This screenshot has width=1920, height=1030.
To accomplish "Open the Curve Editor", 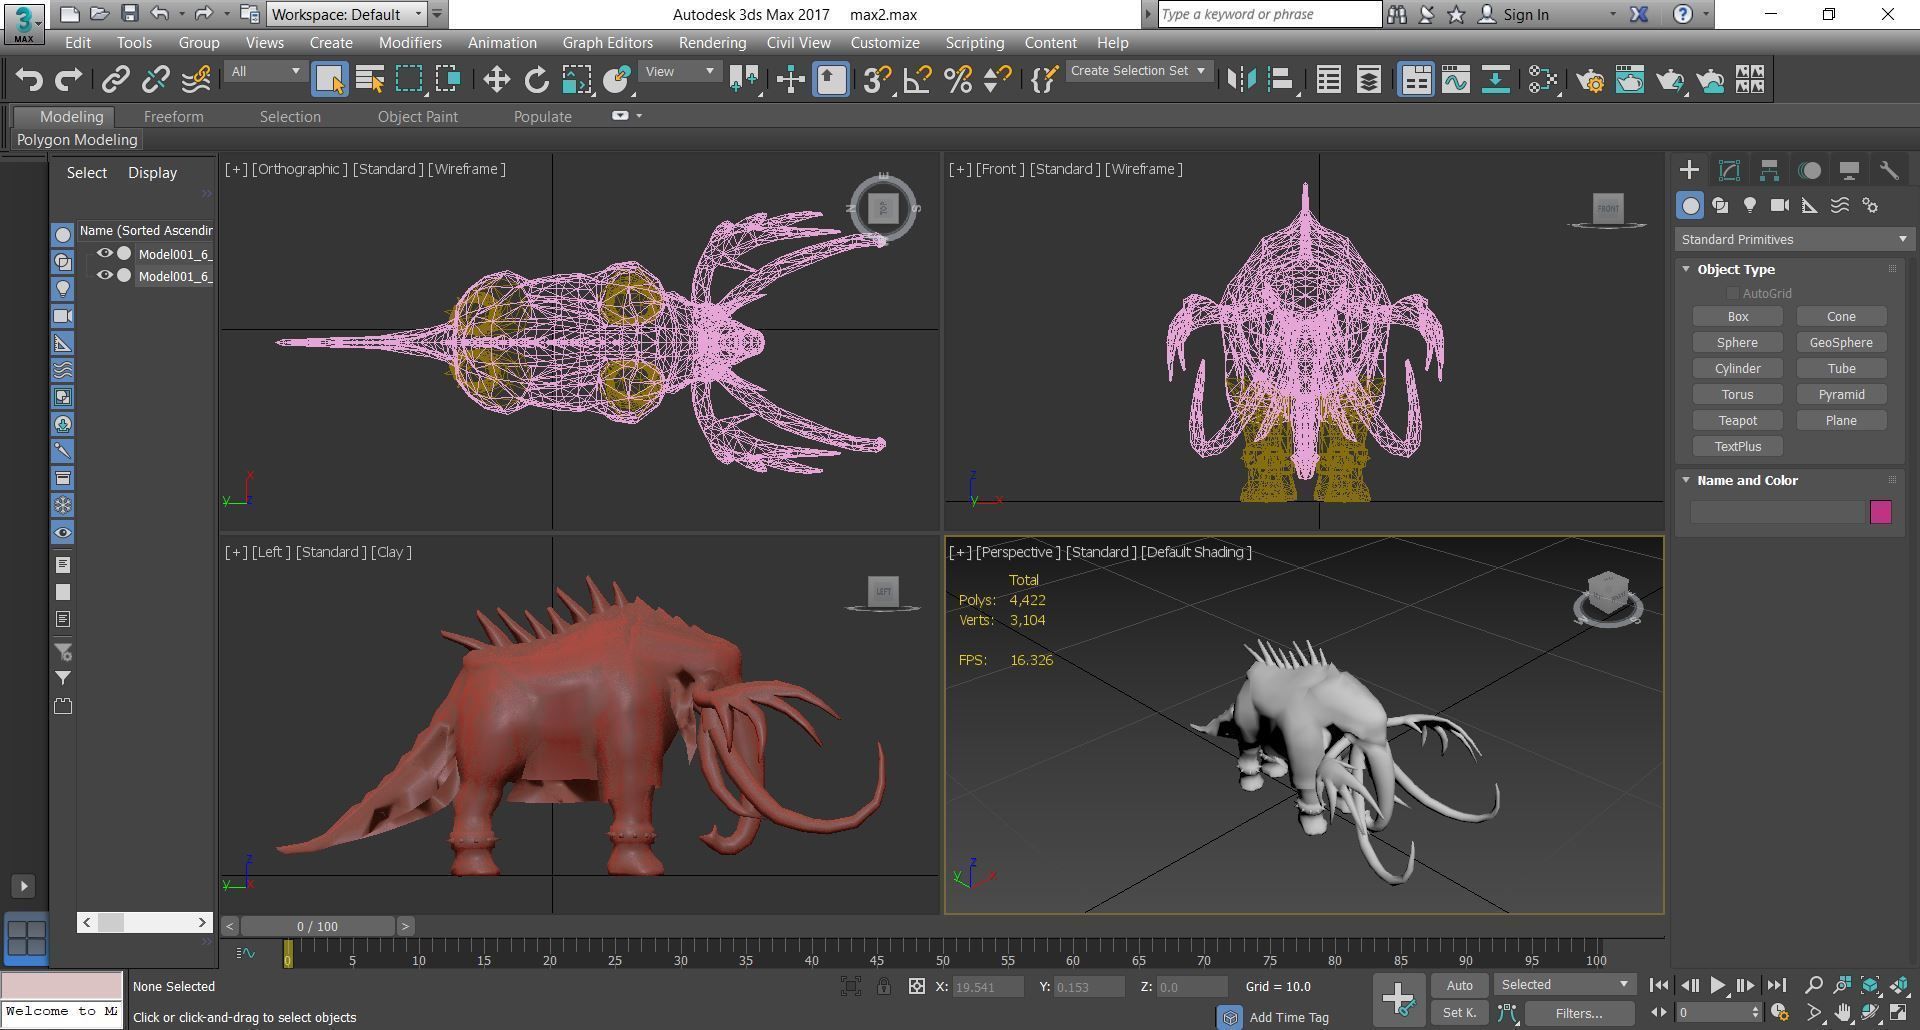I will [1456, 79].
